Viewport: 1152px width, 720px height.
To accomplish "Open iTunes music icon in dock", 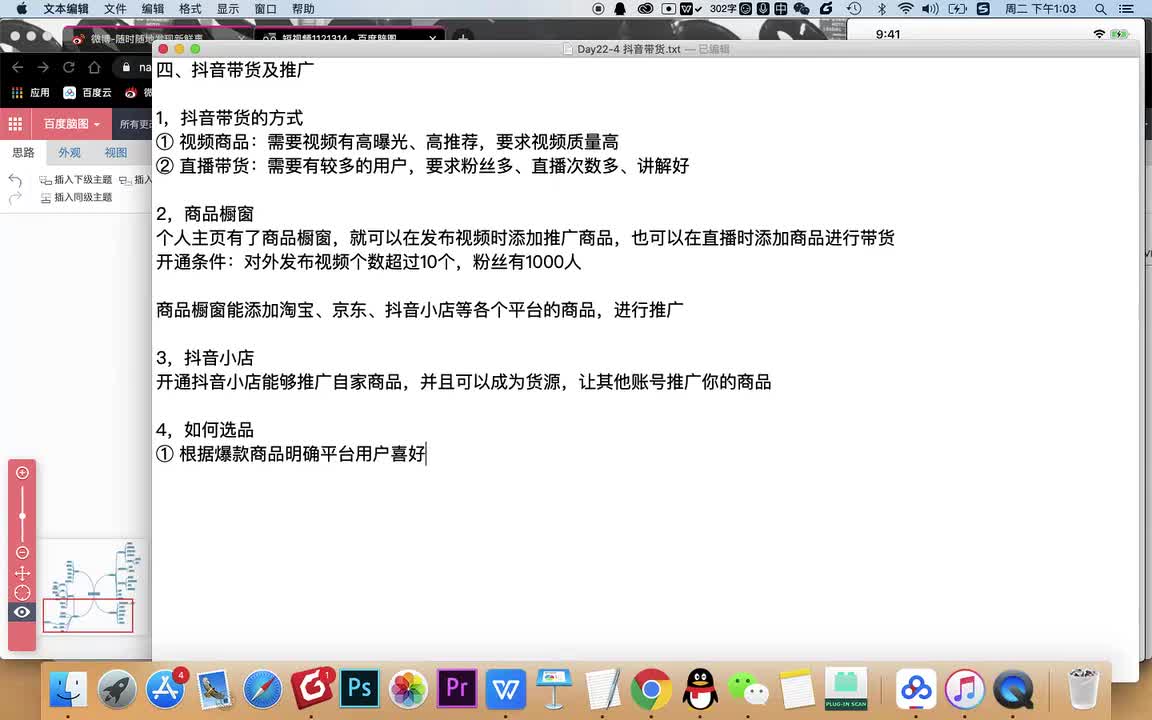I will (x=965, y=690).
